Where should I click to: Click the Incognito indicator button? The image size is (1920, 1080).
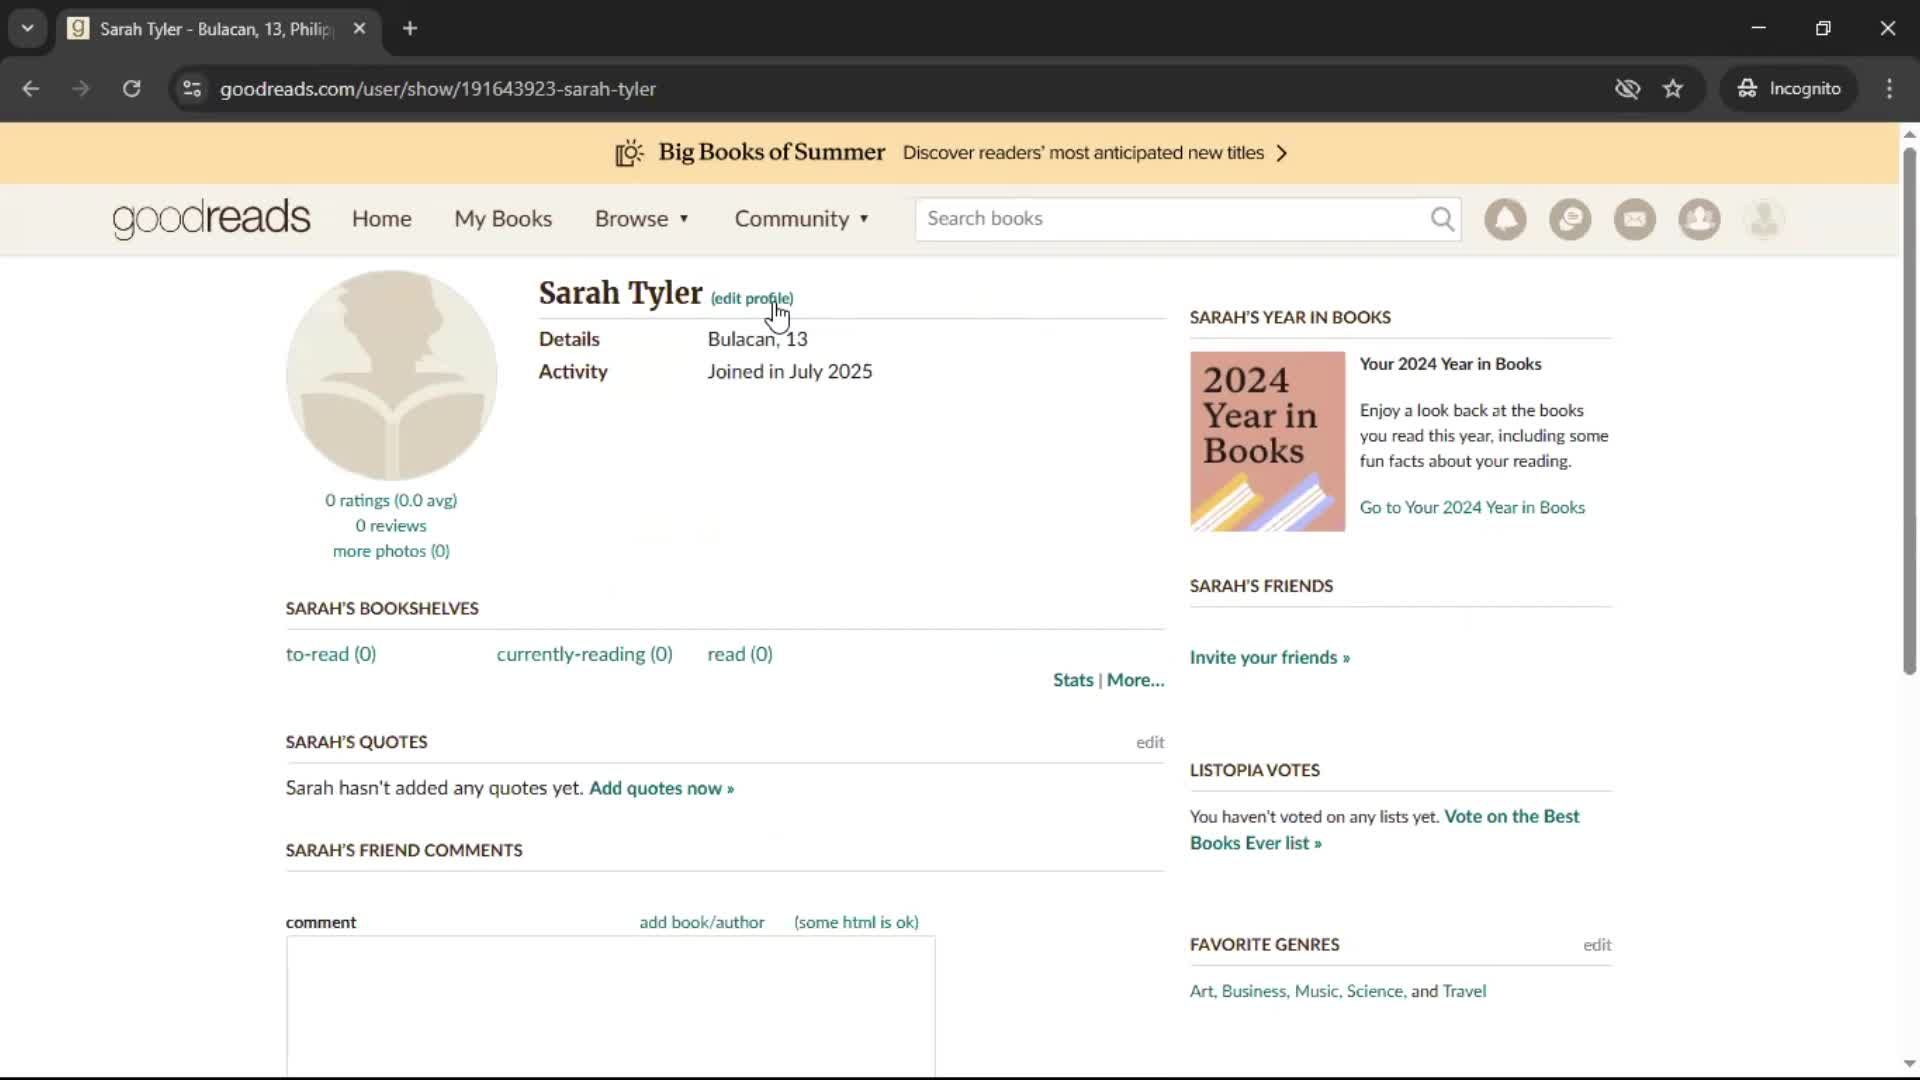click(x=1789, y=89)
